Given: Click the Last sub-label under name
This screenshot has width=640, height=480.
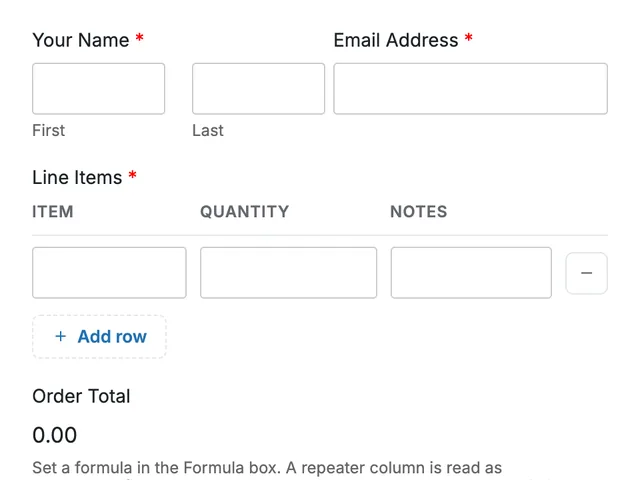Looking at the screenshot, I should pos(208,131).
